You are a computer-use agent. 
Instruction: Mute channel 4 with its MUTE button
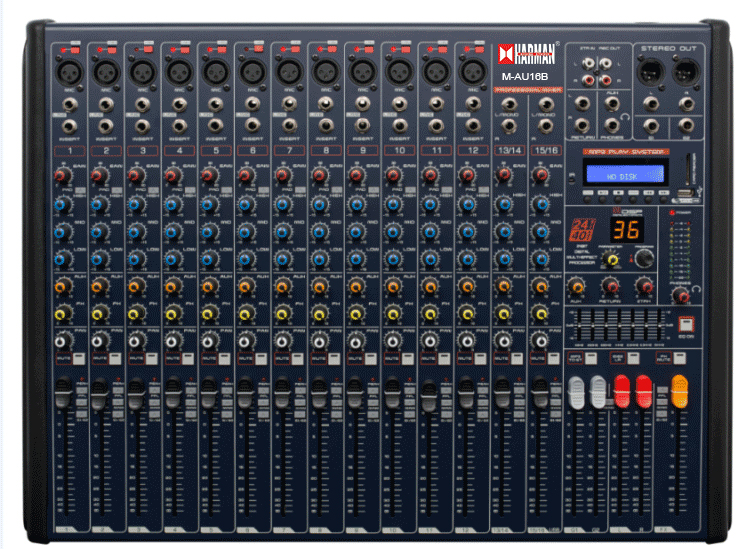click(x=188, y=359)
